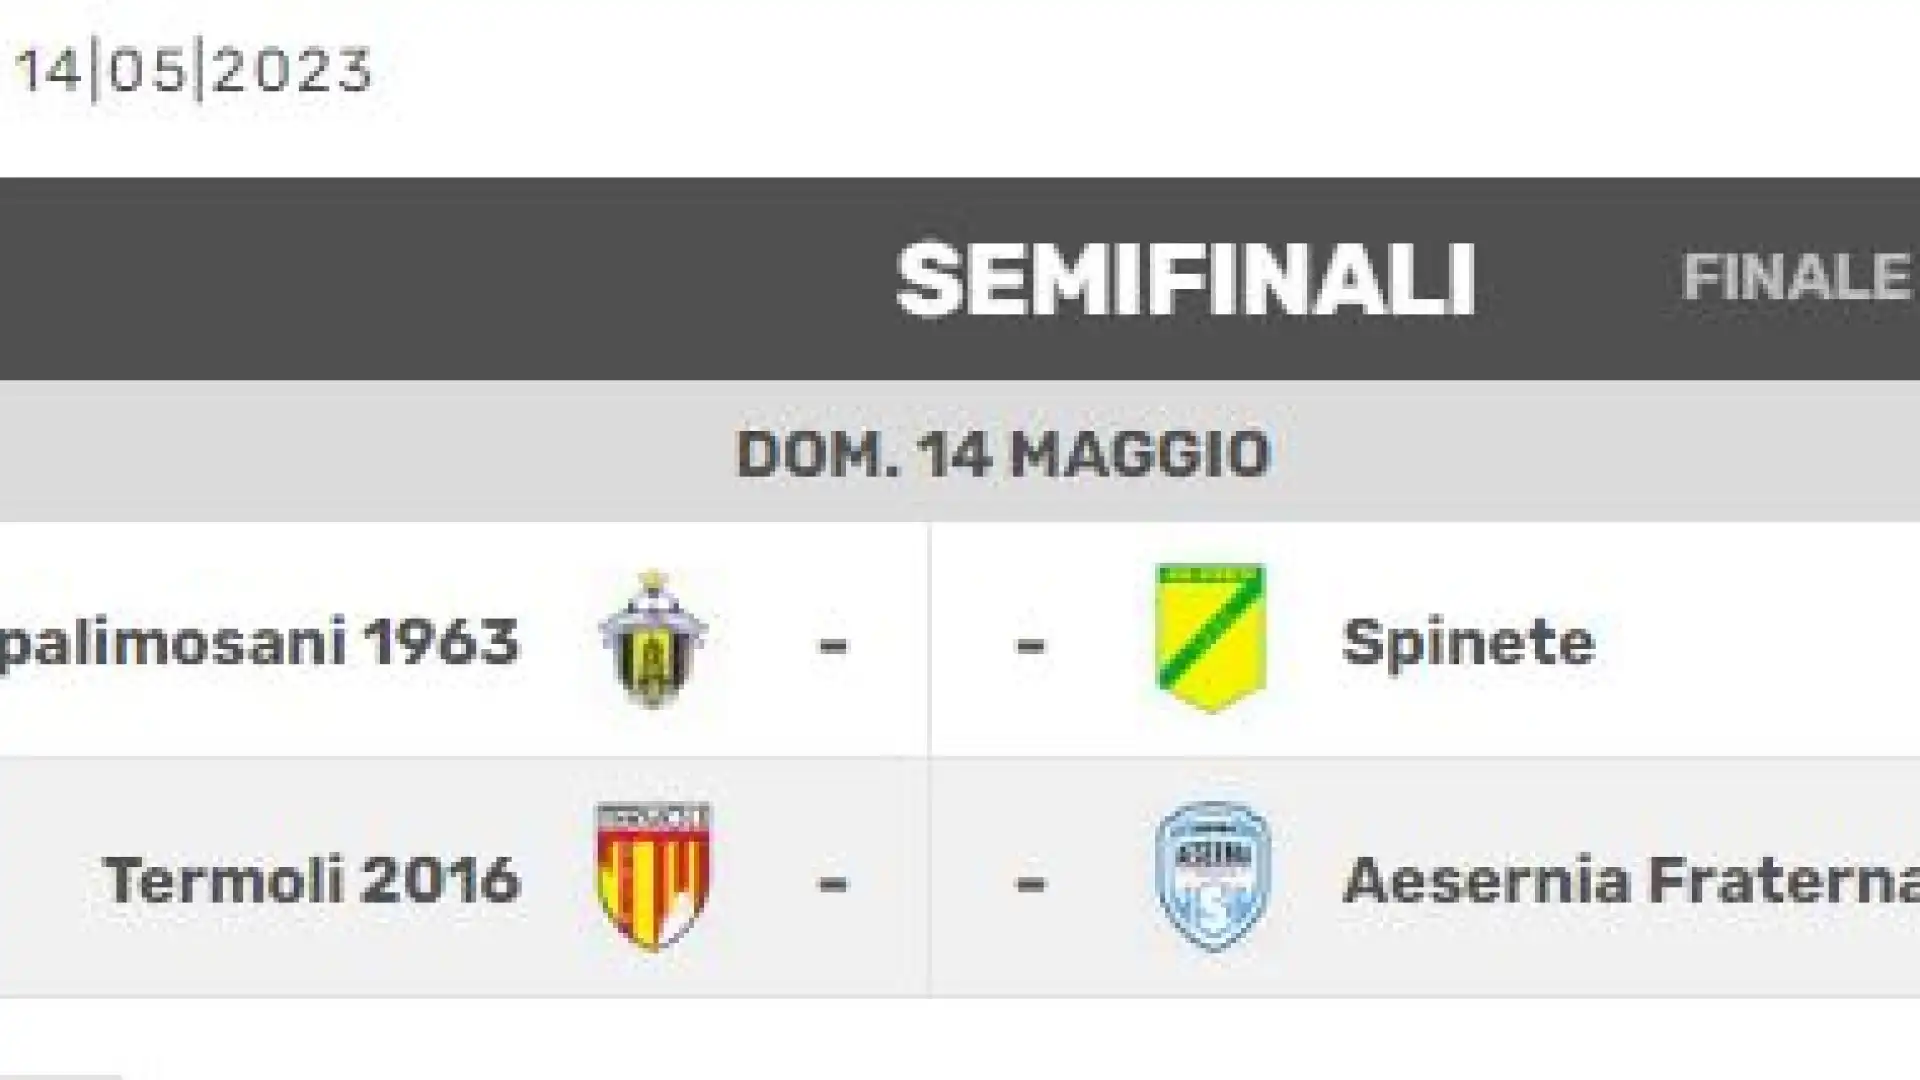
Task: Click the home score dash for Spinete match
Action: click(833, 645)
